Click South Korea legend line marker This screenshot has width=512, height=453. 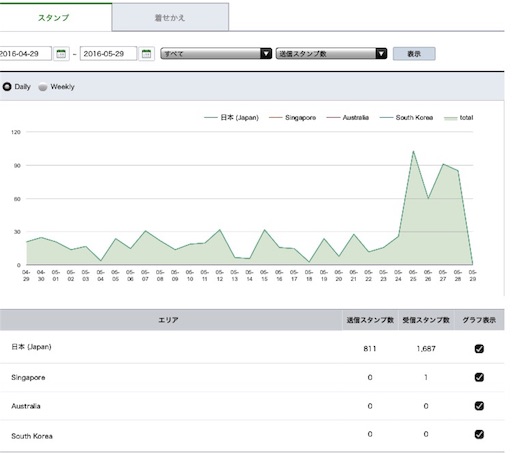[386, 118]
